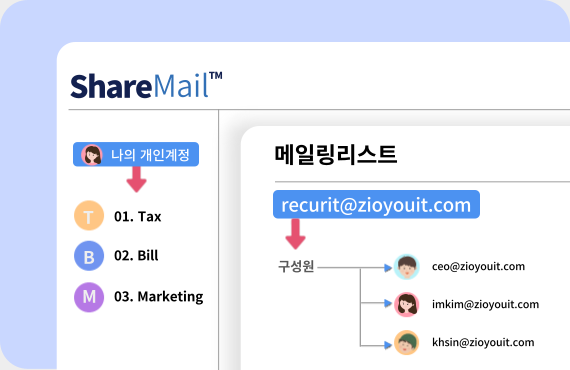Select the orange T circle icon
The image size is (570, 370).
click(89, 216)
